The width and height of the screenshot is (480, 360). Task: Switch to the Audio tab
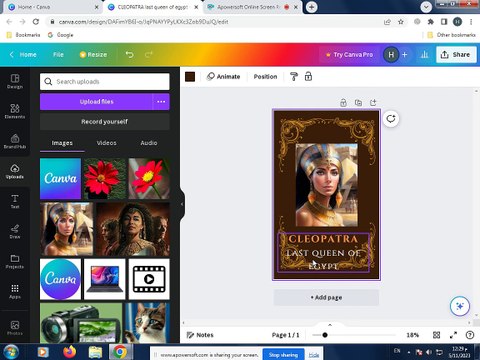coord(149,143)
